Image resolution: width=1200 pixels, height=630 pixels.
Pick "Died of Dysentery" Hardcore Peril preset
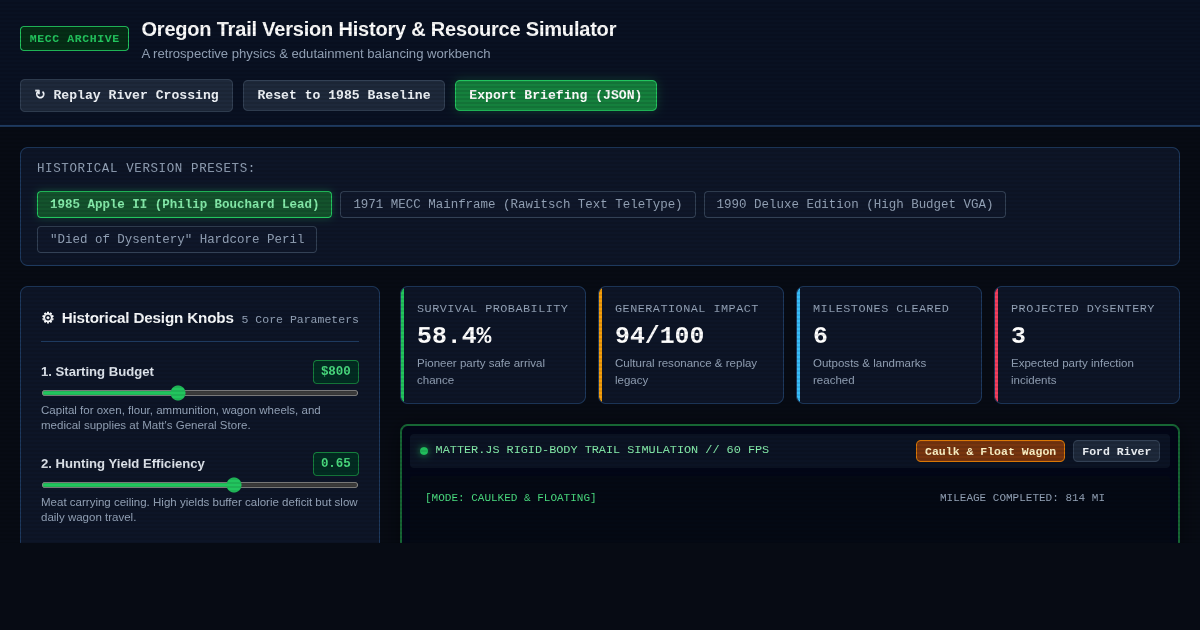[x=177, y=240]
